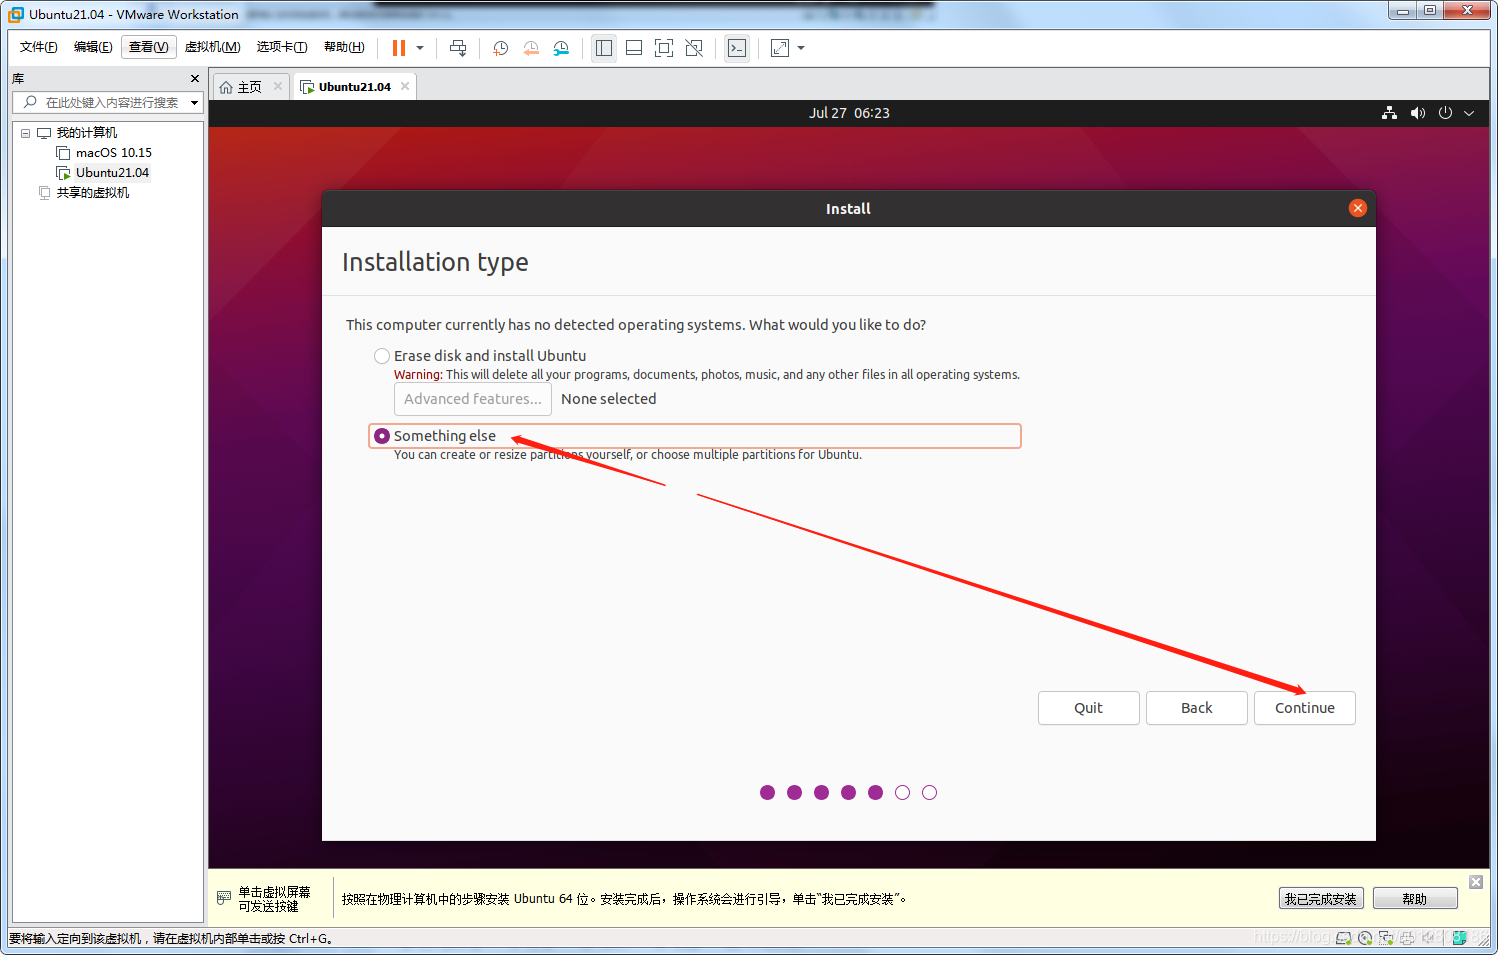This screenshot has width=1498, height=955.
Task: Toggle the library sidebar view icon
Action: click(604, 48)
